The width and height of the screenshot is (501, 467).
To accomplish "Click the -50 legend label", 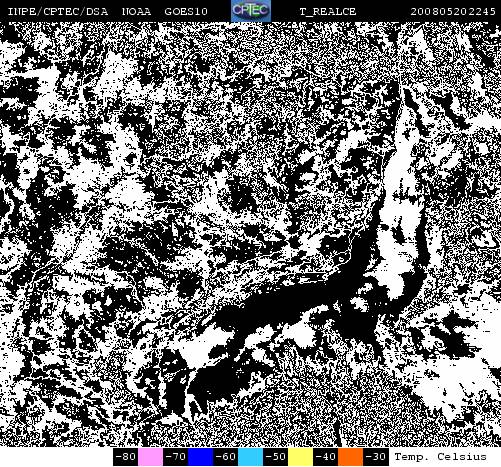I will pos(275,457).
